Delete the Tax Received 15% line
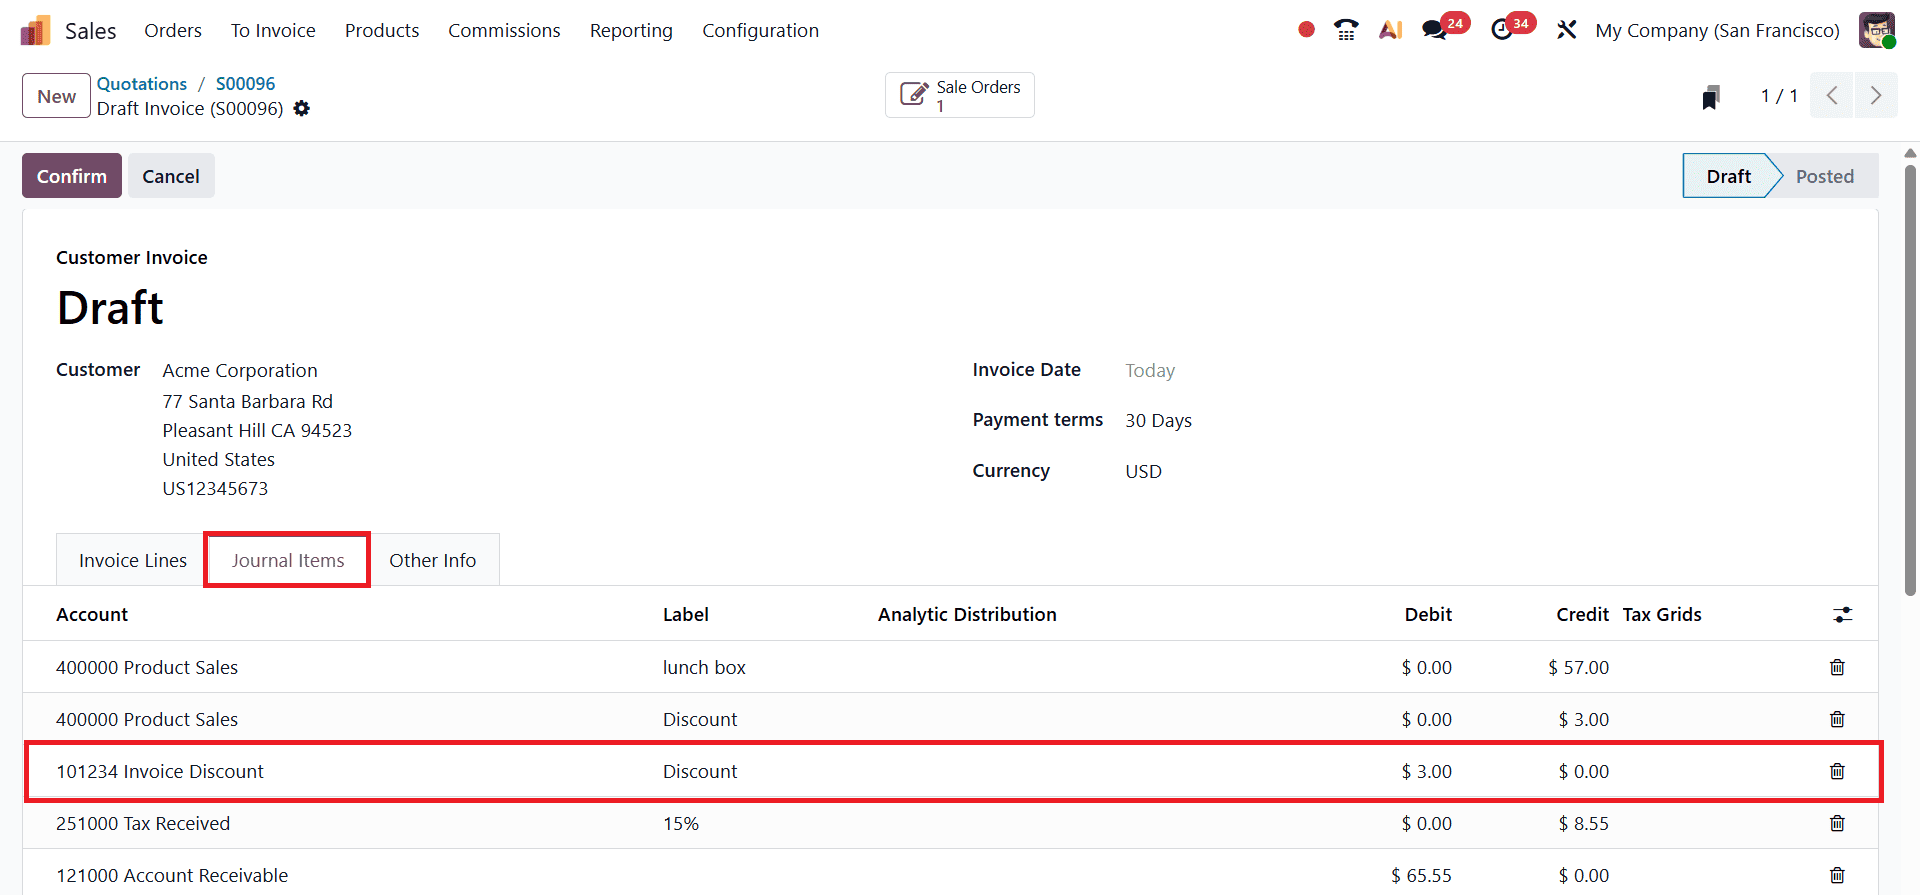1920x895 pixels. click(1837, 823)
